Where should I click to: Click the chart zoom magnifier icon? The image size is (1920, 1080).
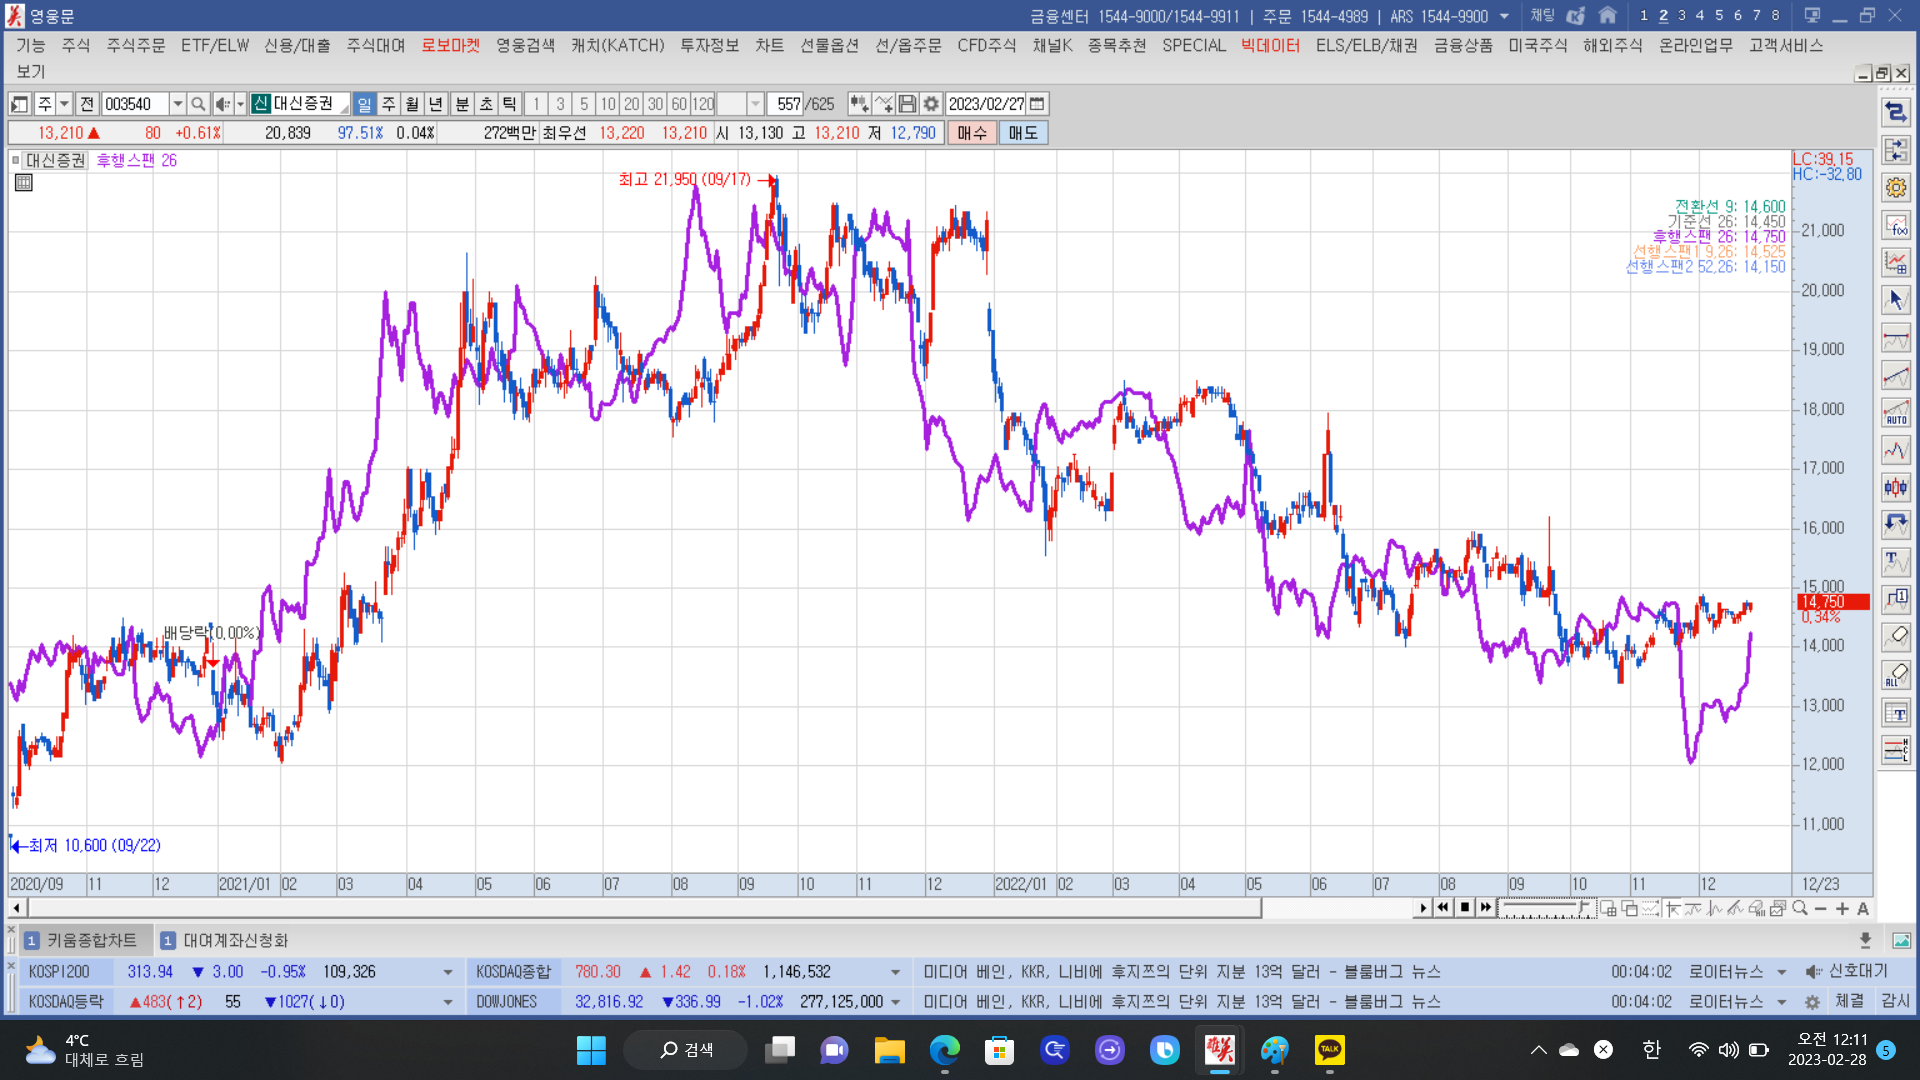(1800, 908)
